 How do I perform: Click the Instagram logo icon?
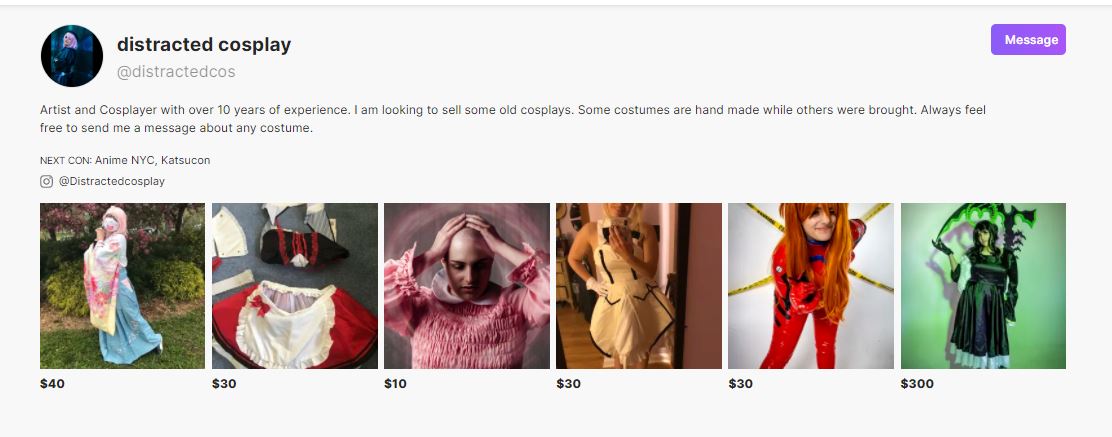pos(46,182)
